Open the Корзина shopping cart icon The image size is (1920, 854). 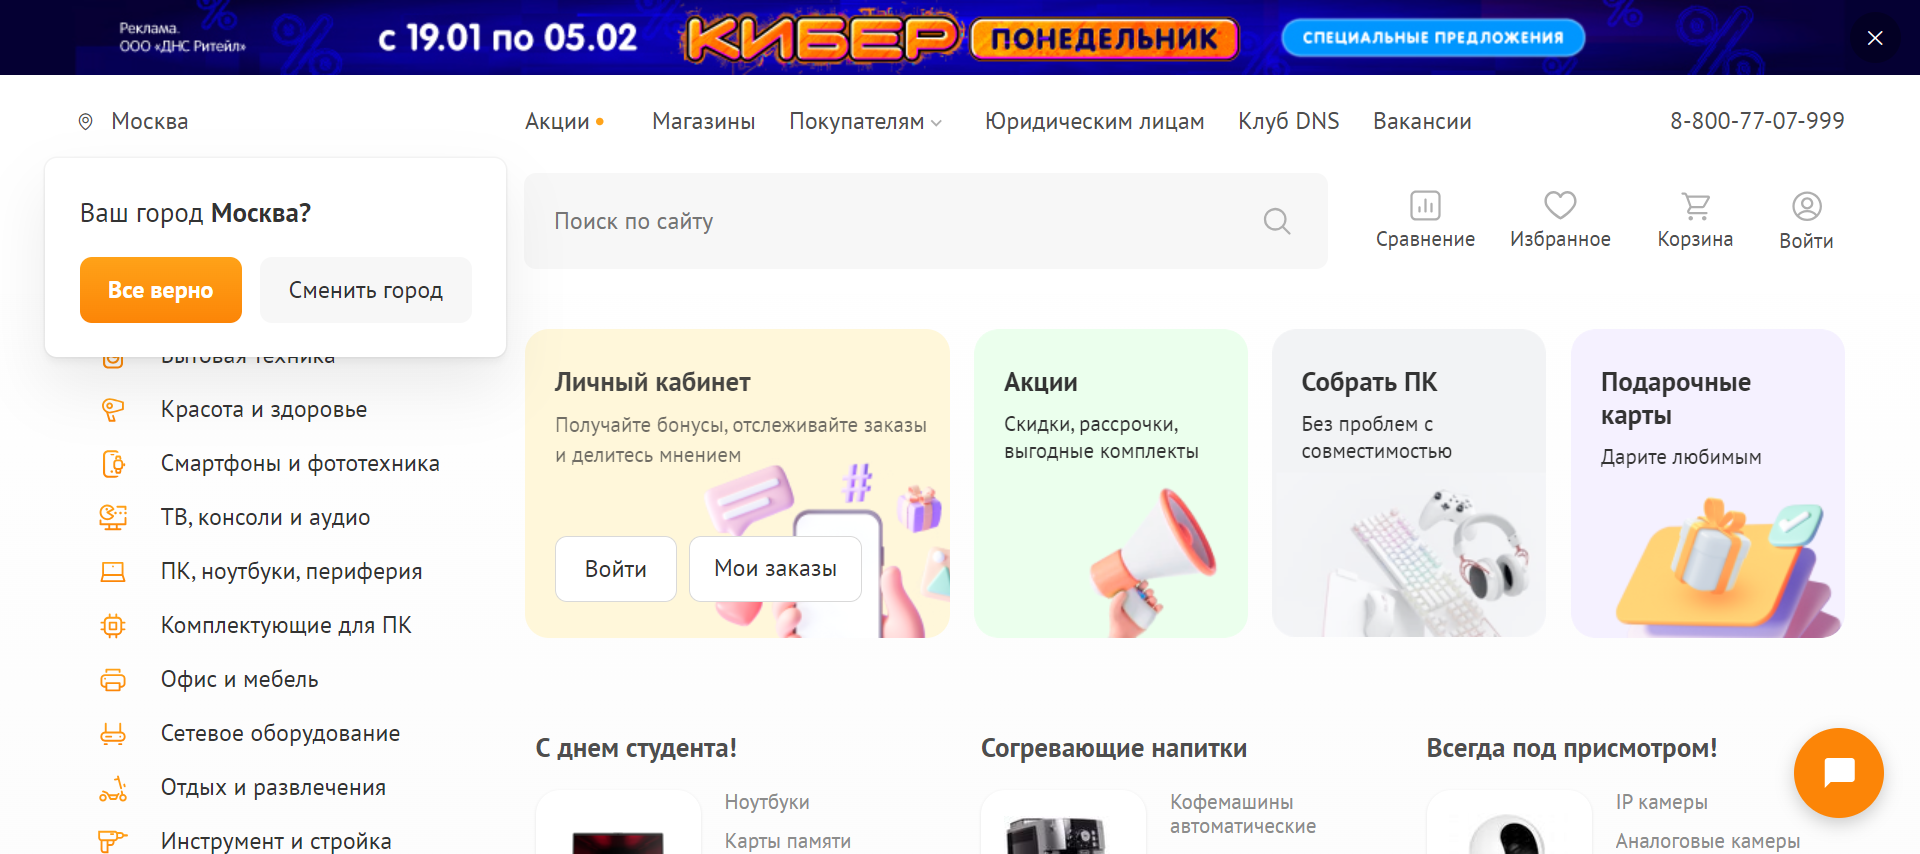(x=1695, y=206)
